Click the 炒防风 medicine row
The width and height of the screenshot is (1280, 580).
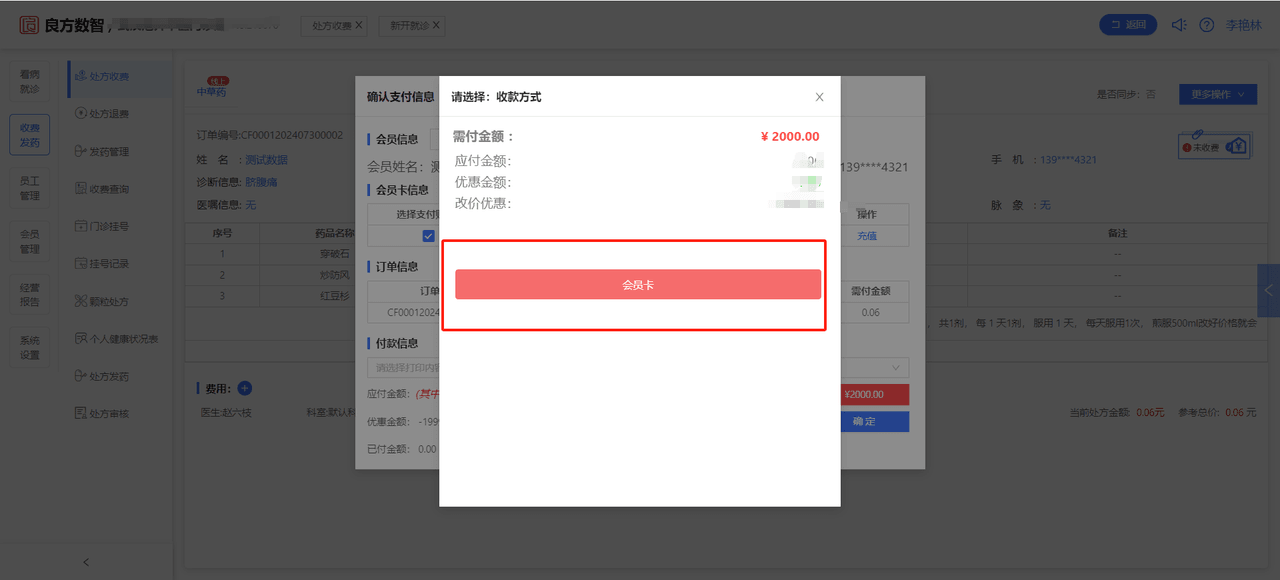(270, 274)
